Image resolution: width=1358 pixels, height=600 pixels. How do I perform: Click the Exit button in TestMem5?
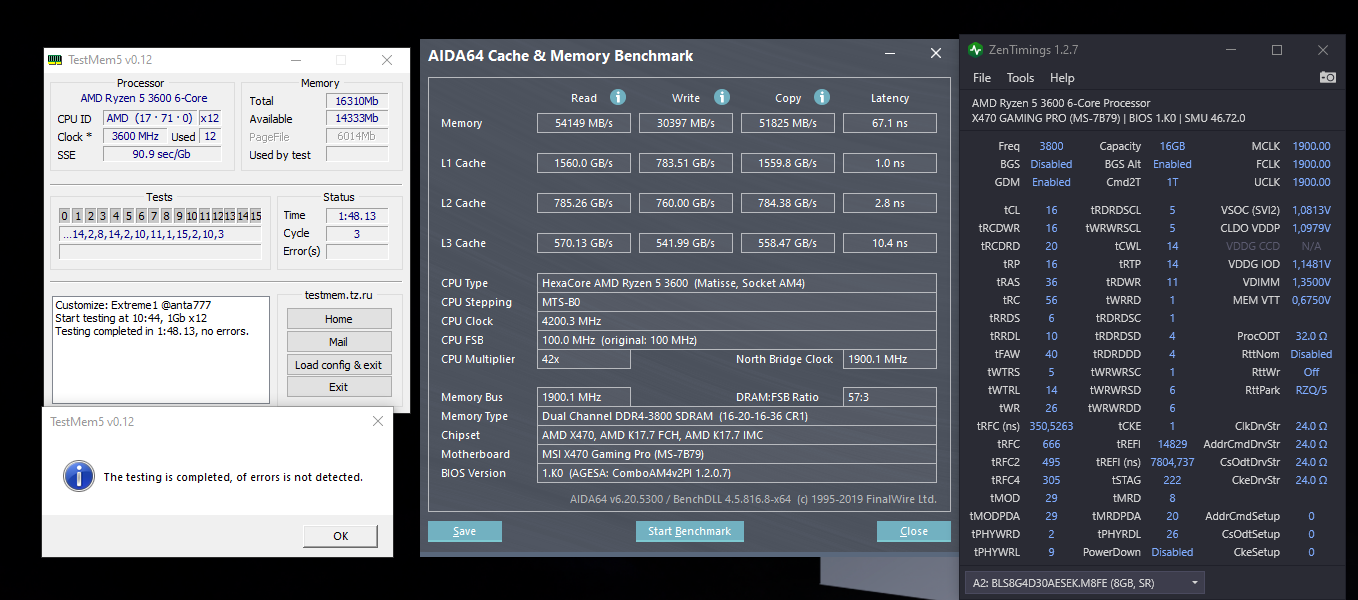pos(339,387)
